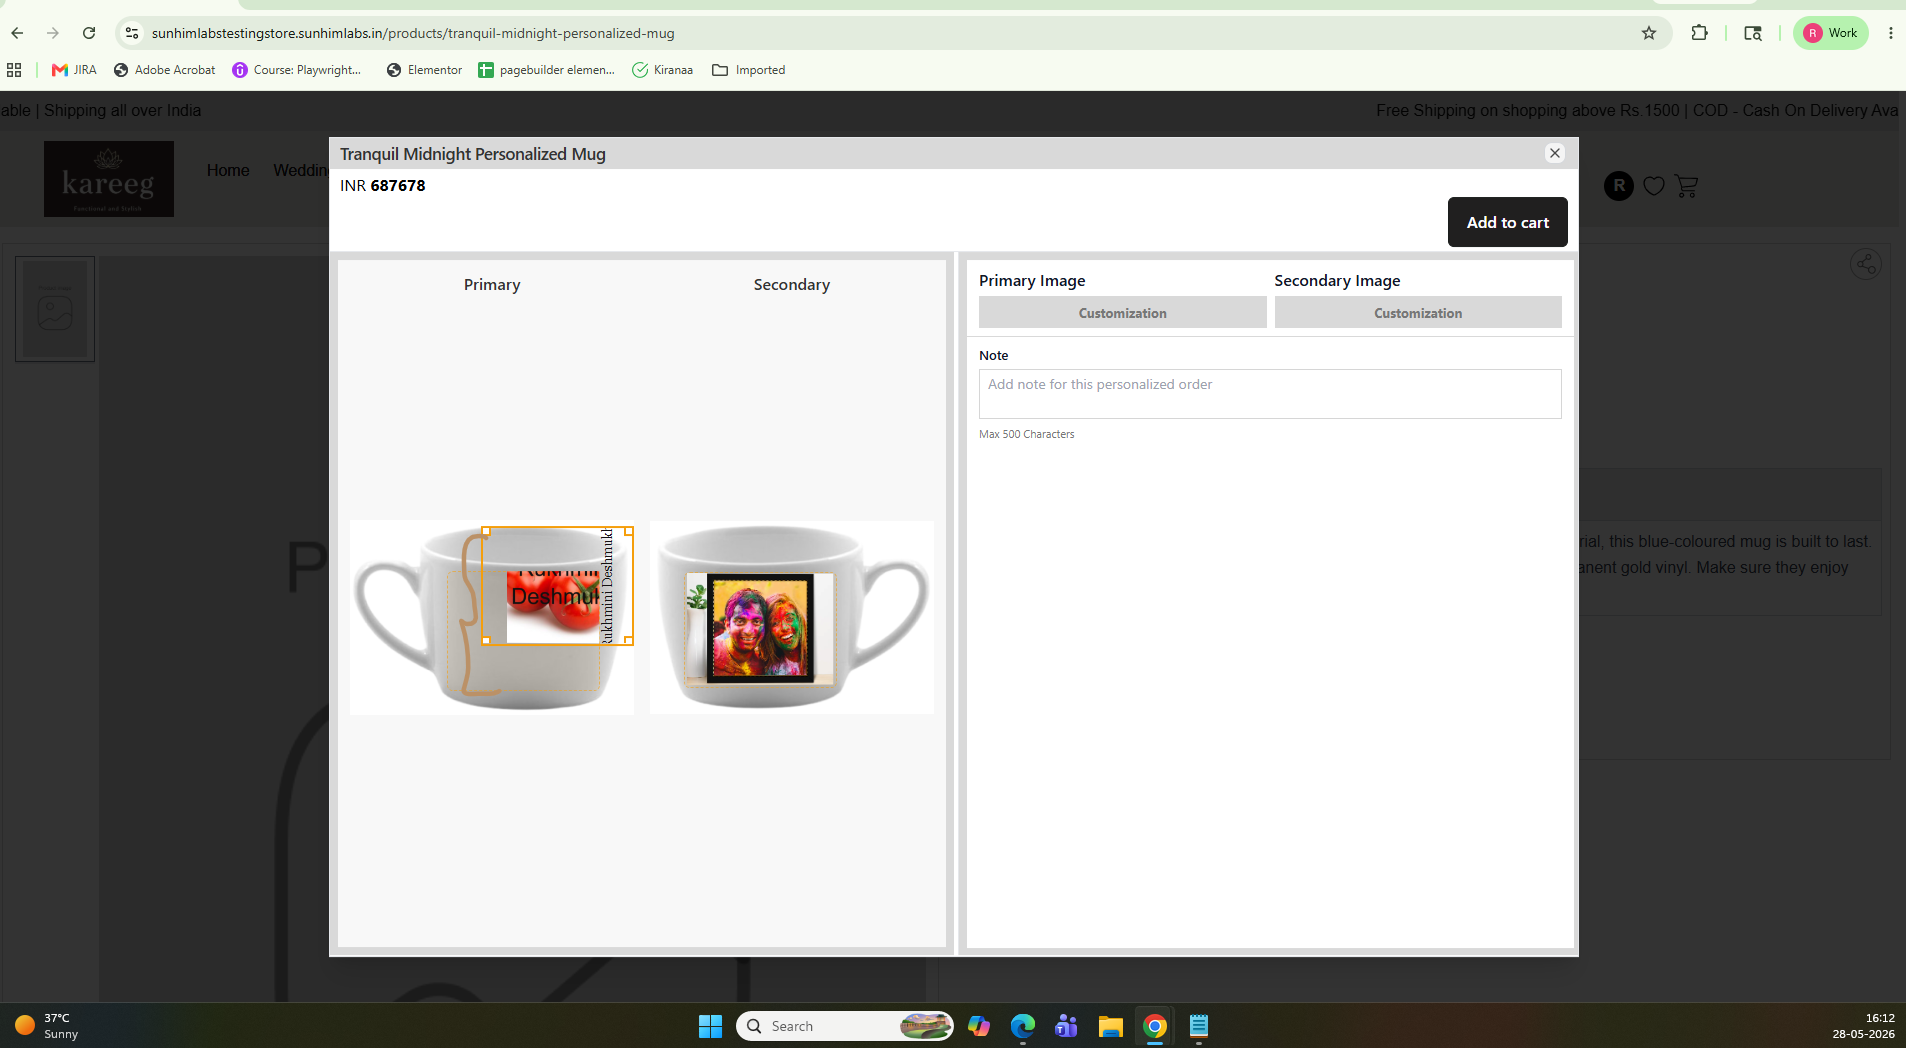Screen dimensions: 1906x1048
Task: Click the share icon on the product page
Action: (1865, 264)
